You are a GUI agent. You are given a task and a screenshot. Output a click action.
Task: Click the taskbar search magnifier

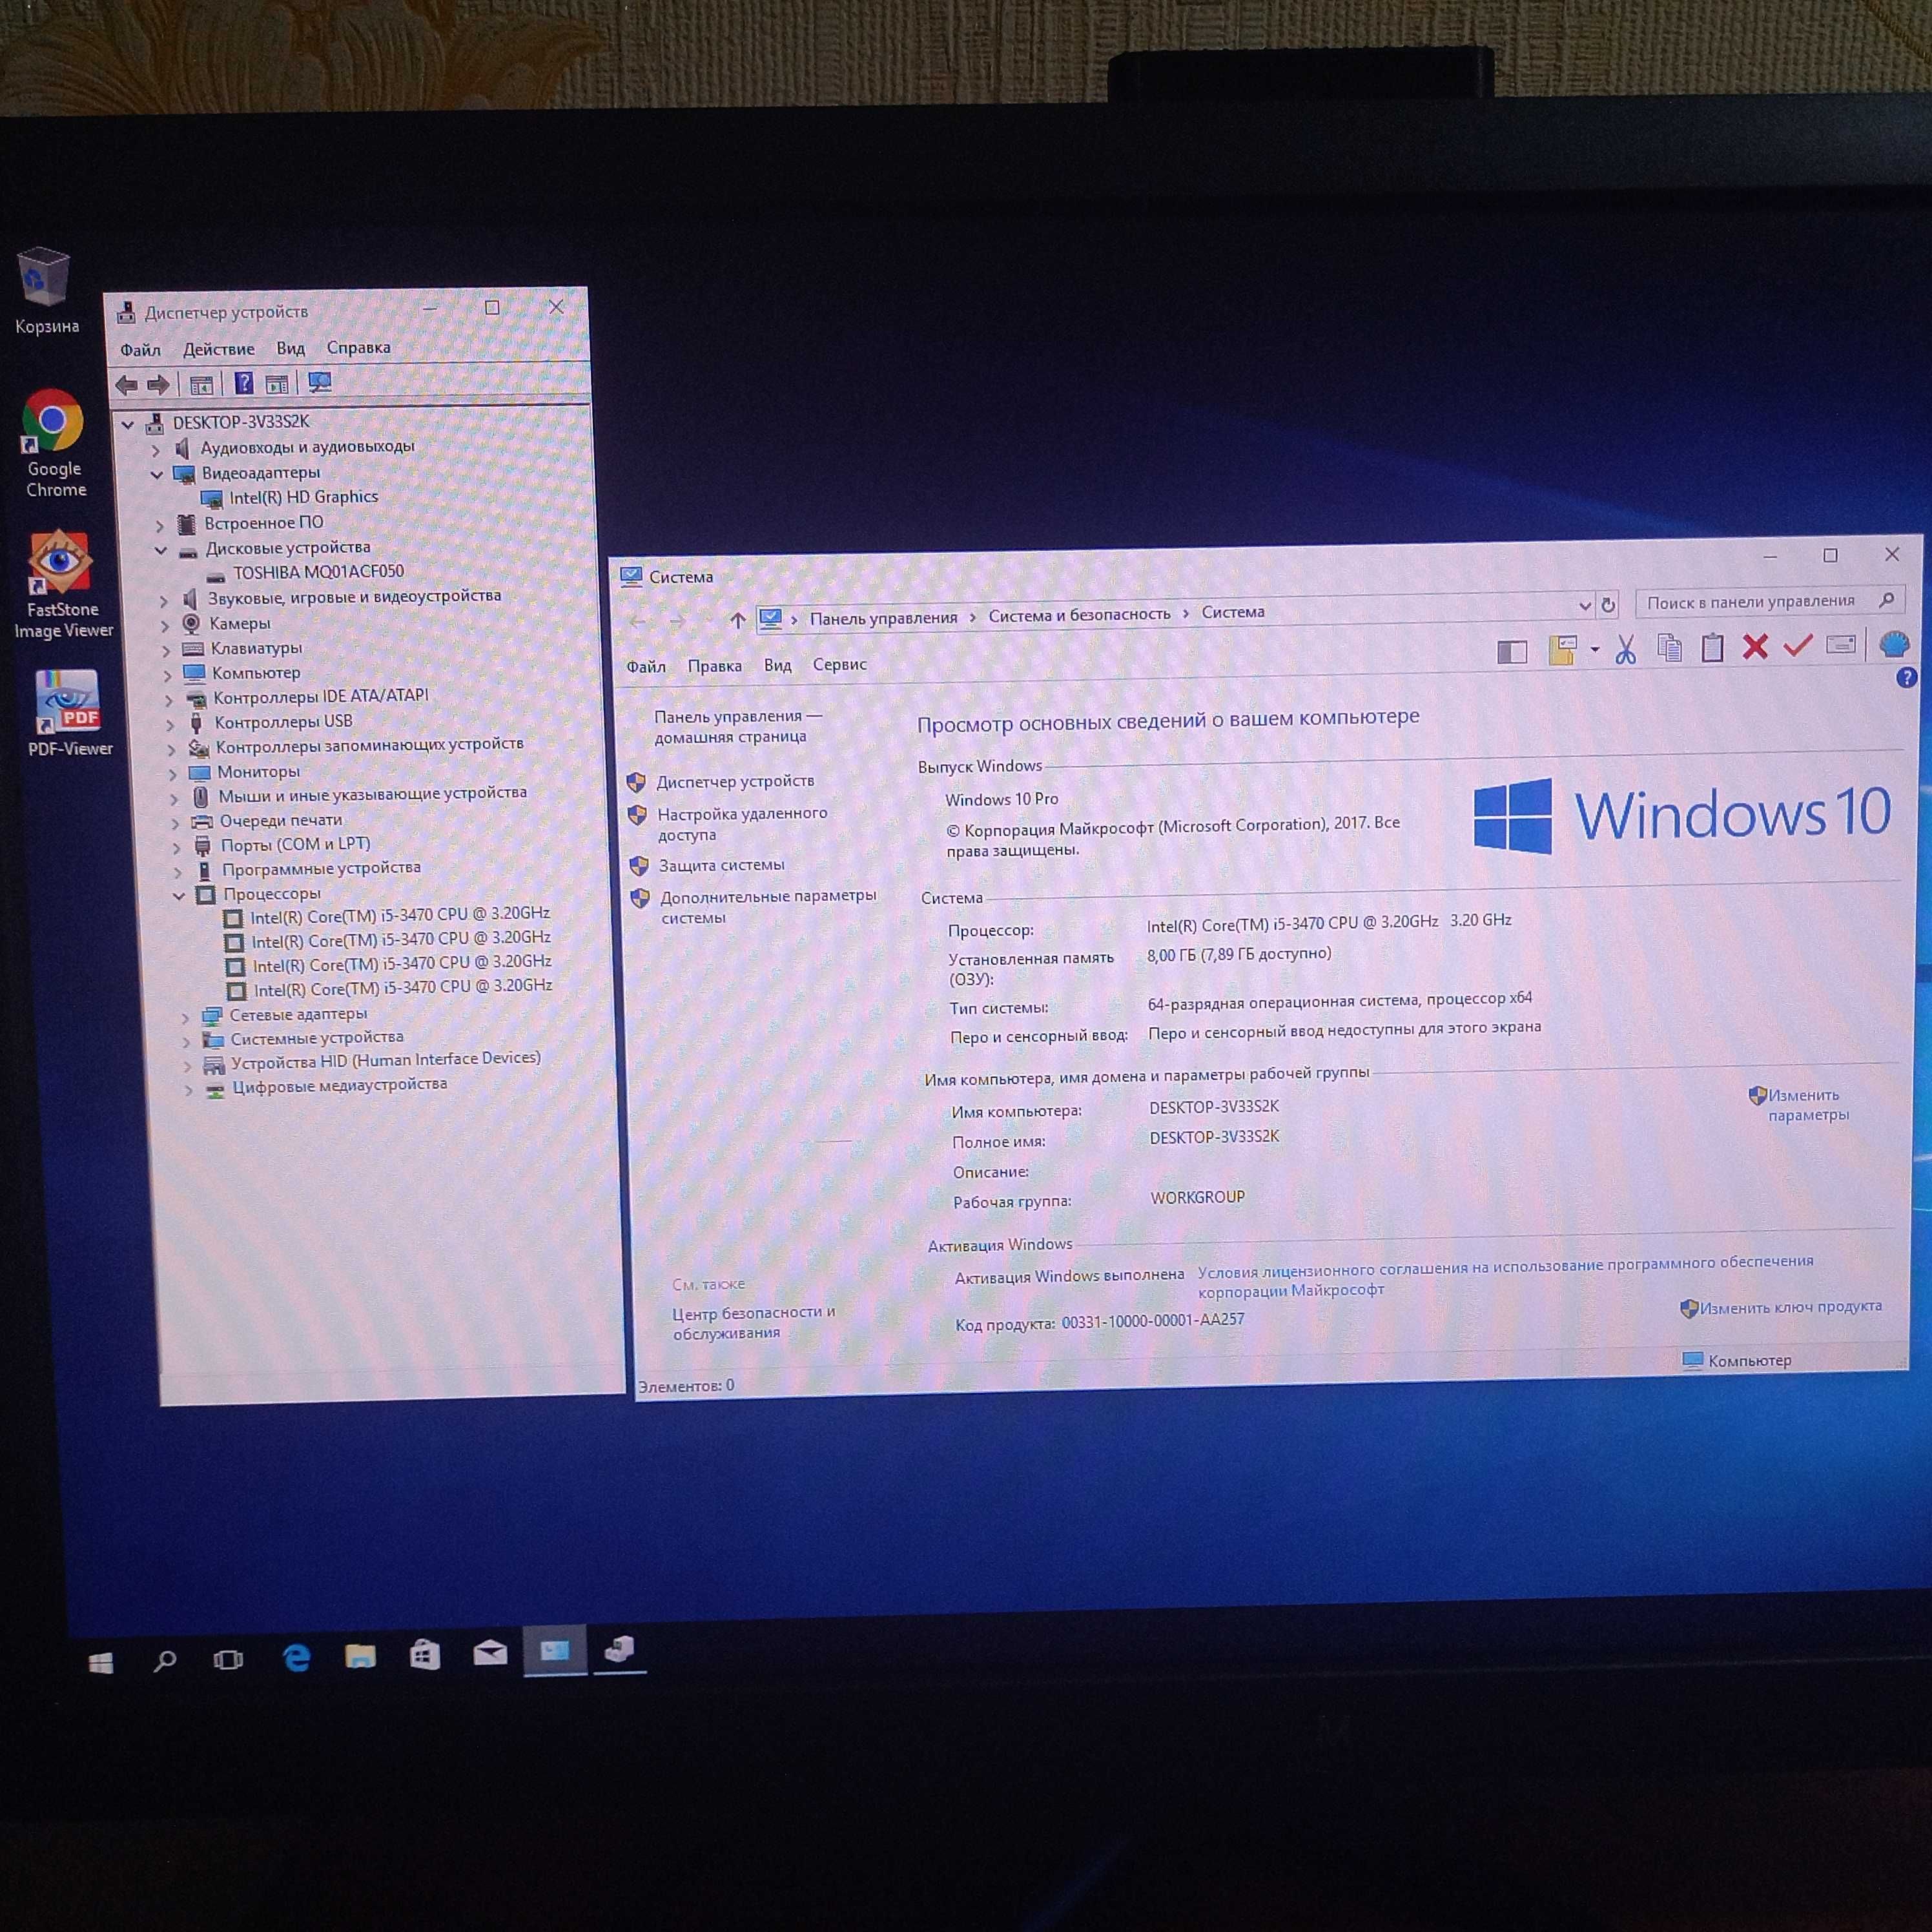(165, 1662)
